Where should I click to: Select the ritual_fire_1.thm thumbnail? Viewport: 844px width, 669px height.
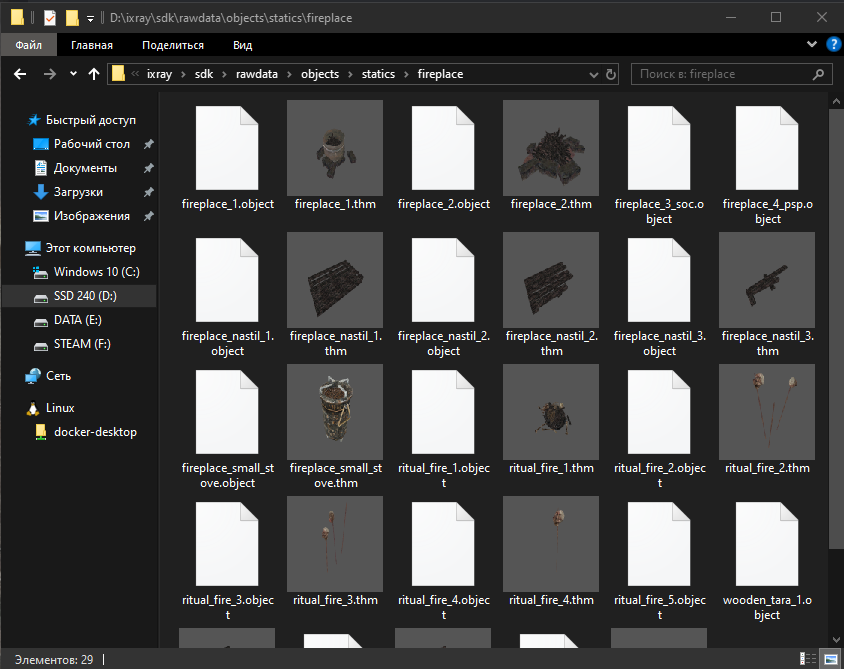[551, 412]
